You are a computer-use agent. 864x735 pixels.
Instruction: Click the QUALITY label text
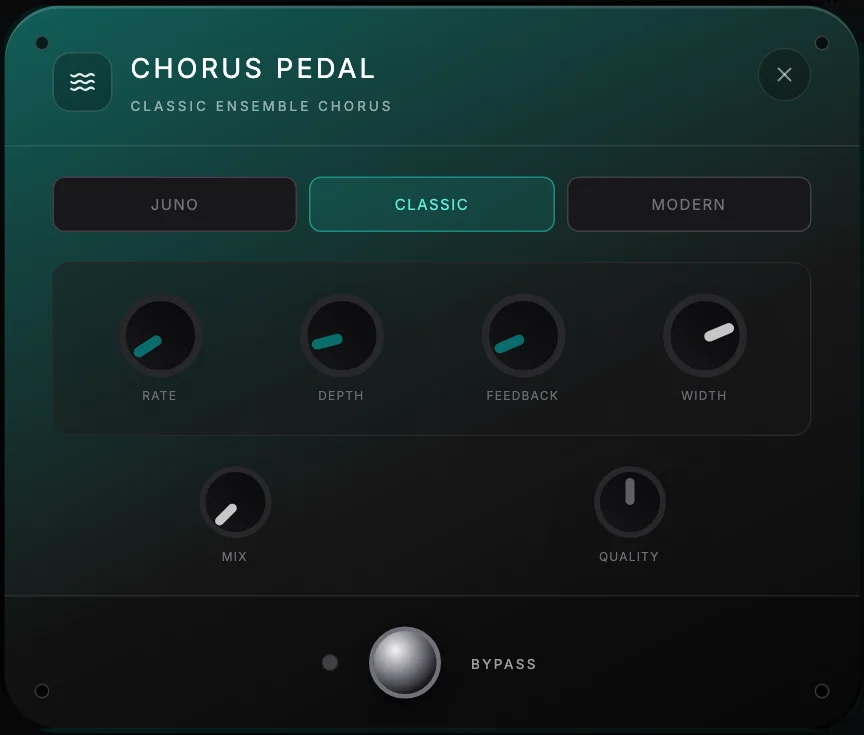pos(629,556)
